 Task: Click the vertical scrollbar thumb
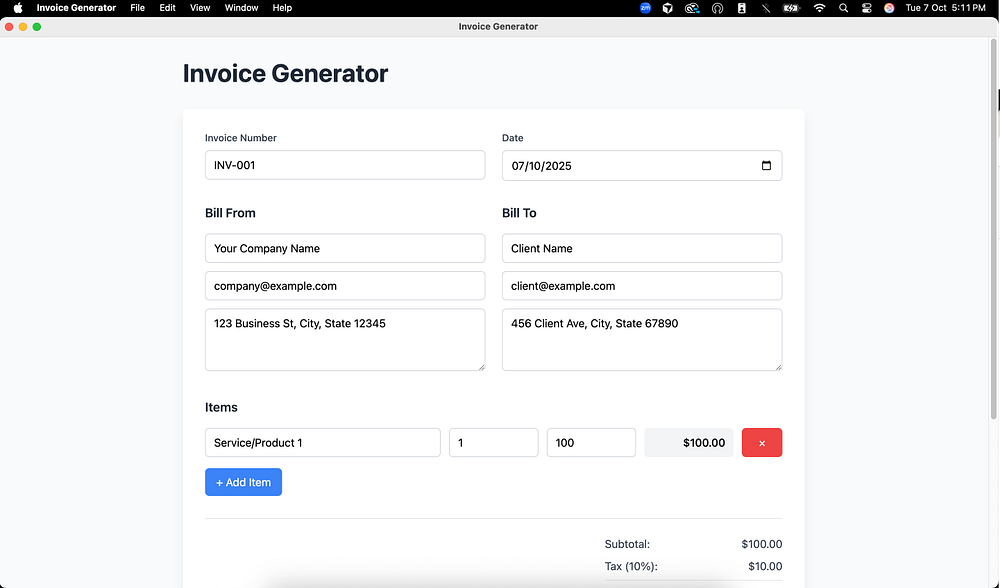click(x=994, y=230)
